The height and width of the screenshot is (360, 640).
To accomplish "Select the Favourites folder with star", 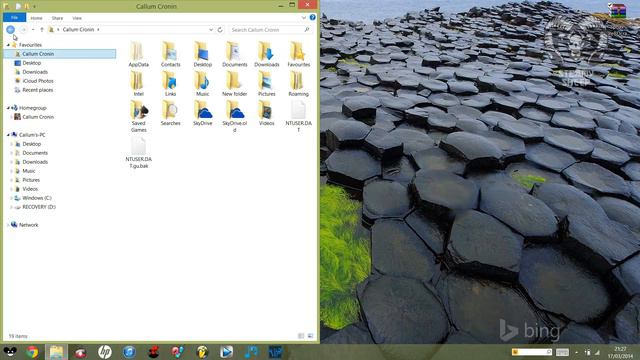I will point(298,54).
